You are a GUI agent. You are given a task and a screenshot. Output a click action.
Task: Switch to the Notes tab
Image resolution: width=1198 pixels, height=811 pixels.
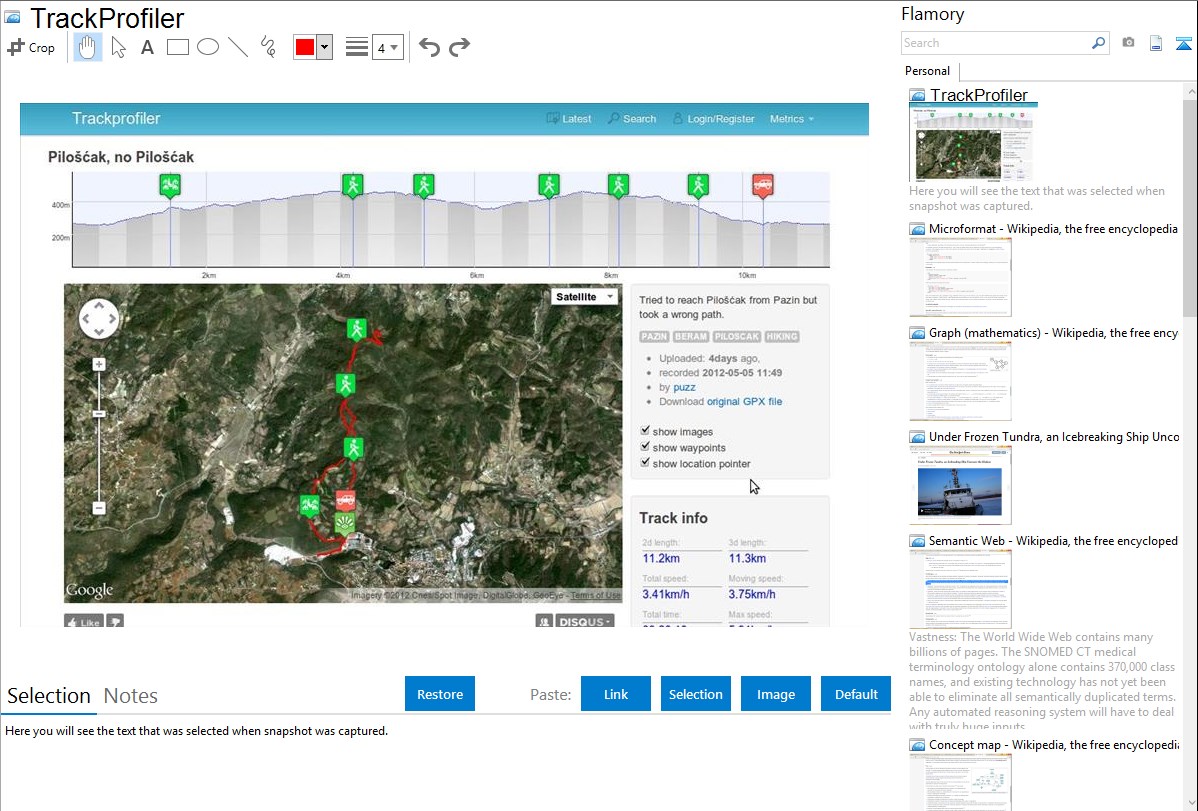131,696
